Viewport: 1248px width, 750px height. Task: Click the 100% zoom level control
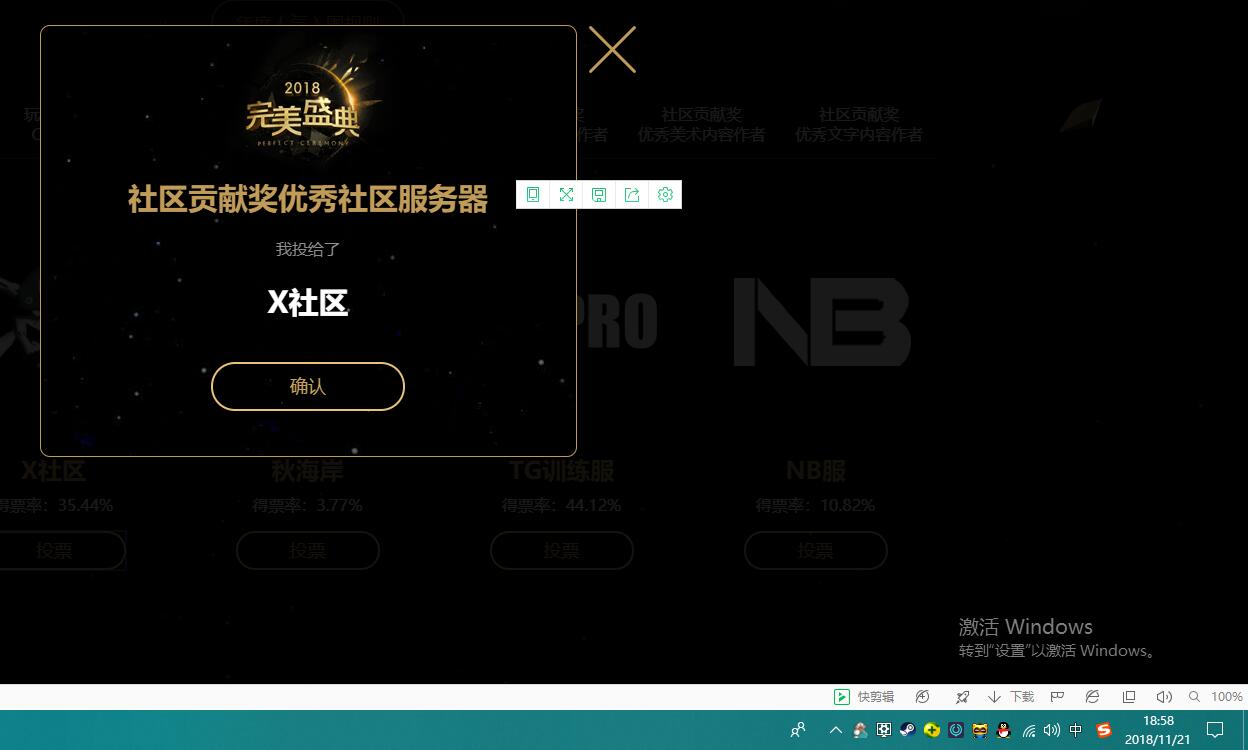tap(1226, 697)
